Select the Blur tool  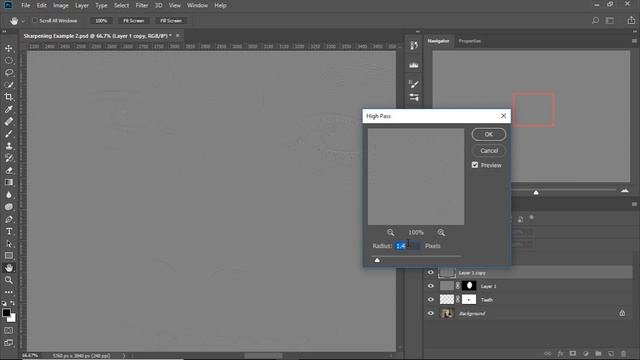(x=9, y=195)
